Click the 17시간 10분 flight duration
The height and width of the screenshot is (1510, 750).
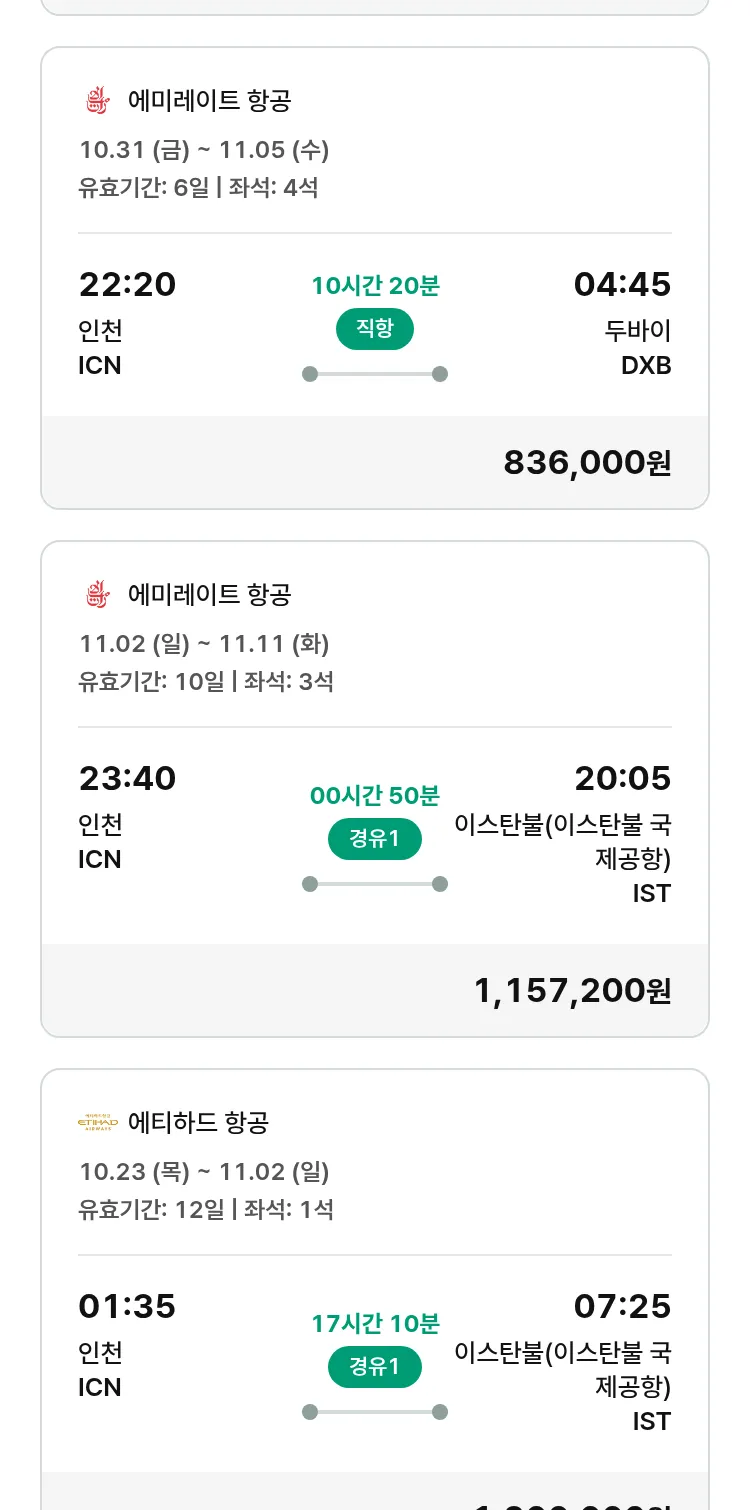(375, 1324)
